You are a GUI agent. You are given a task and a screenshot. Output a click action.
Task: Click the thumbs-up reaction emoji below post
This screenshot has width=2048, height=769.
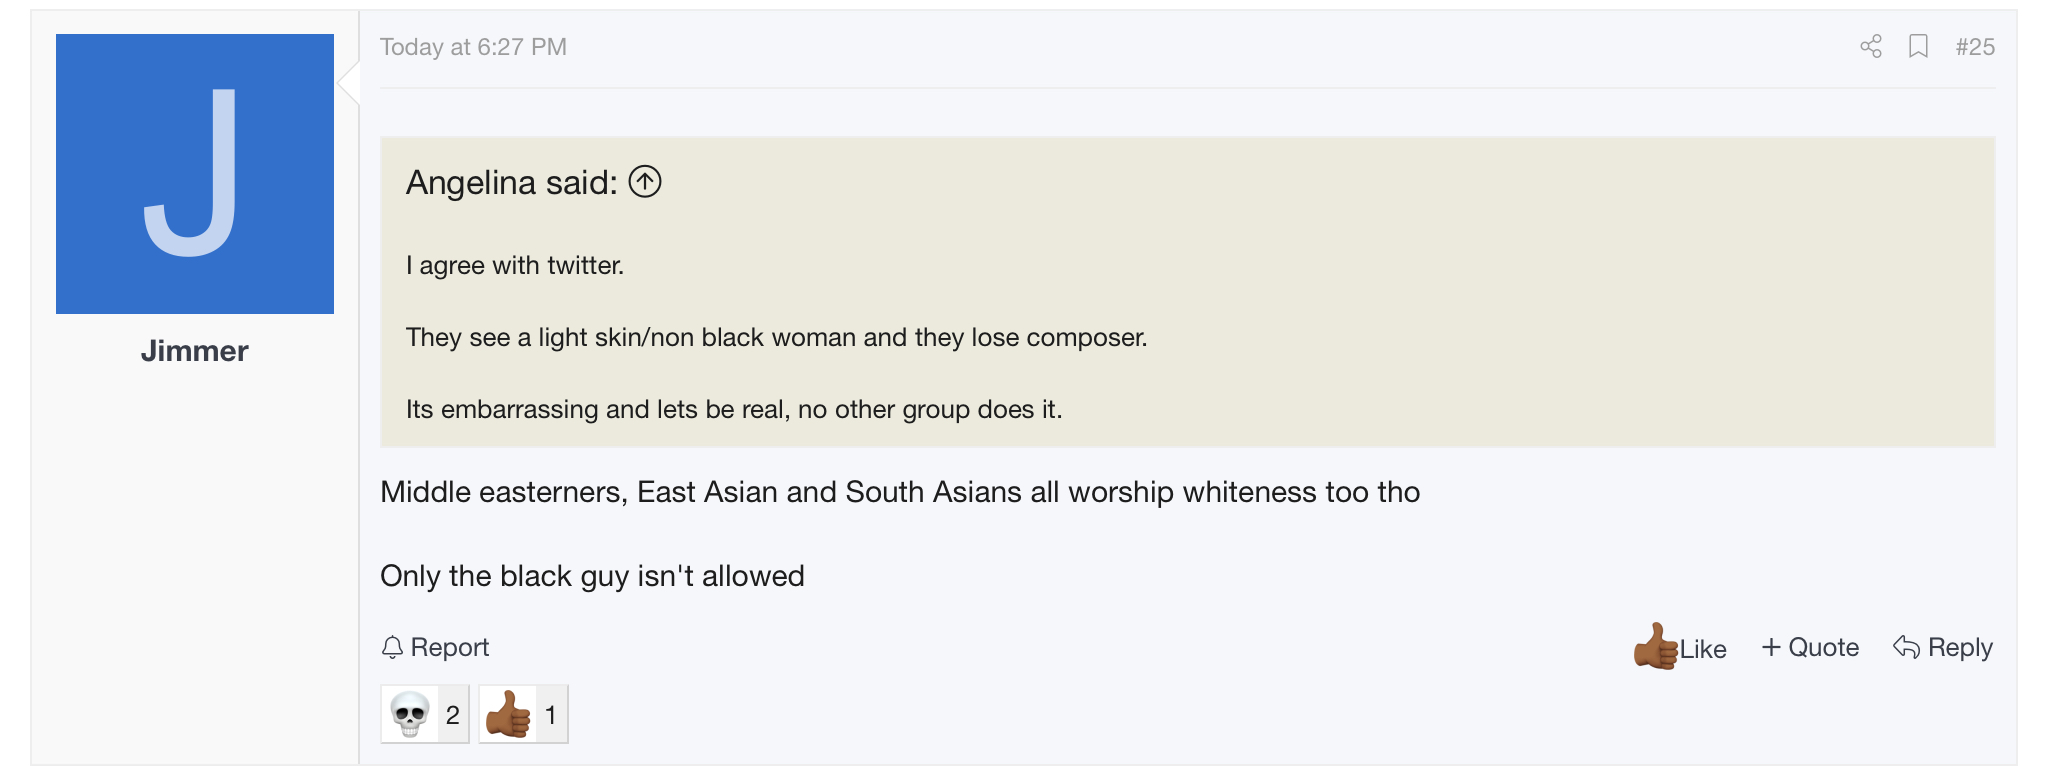click(x=508, y=714)
